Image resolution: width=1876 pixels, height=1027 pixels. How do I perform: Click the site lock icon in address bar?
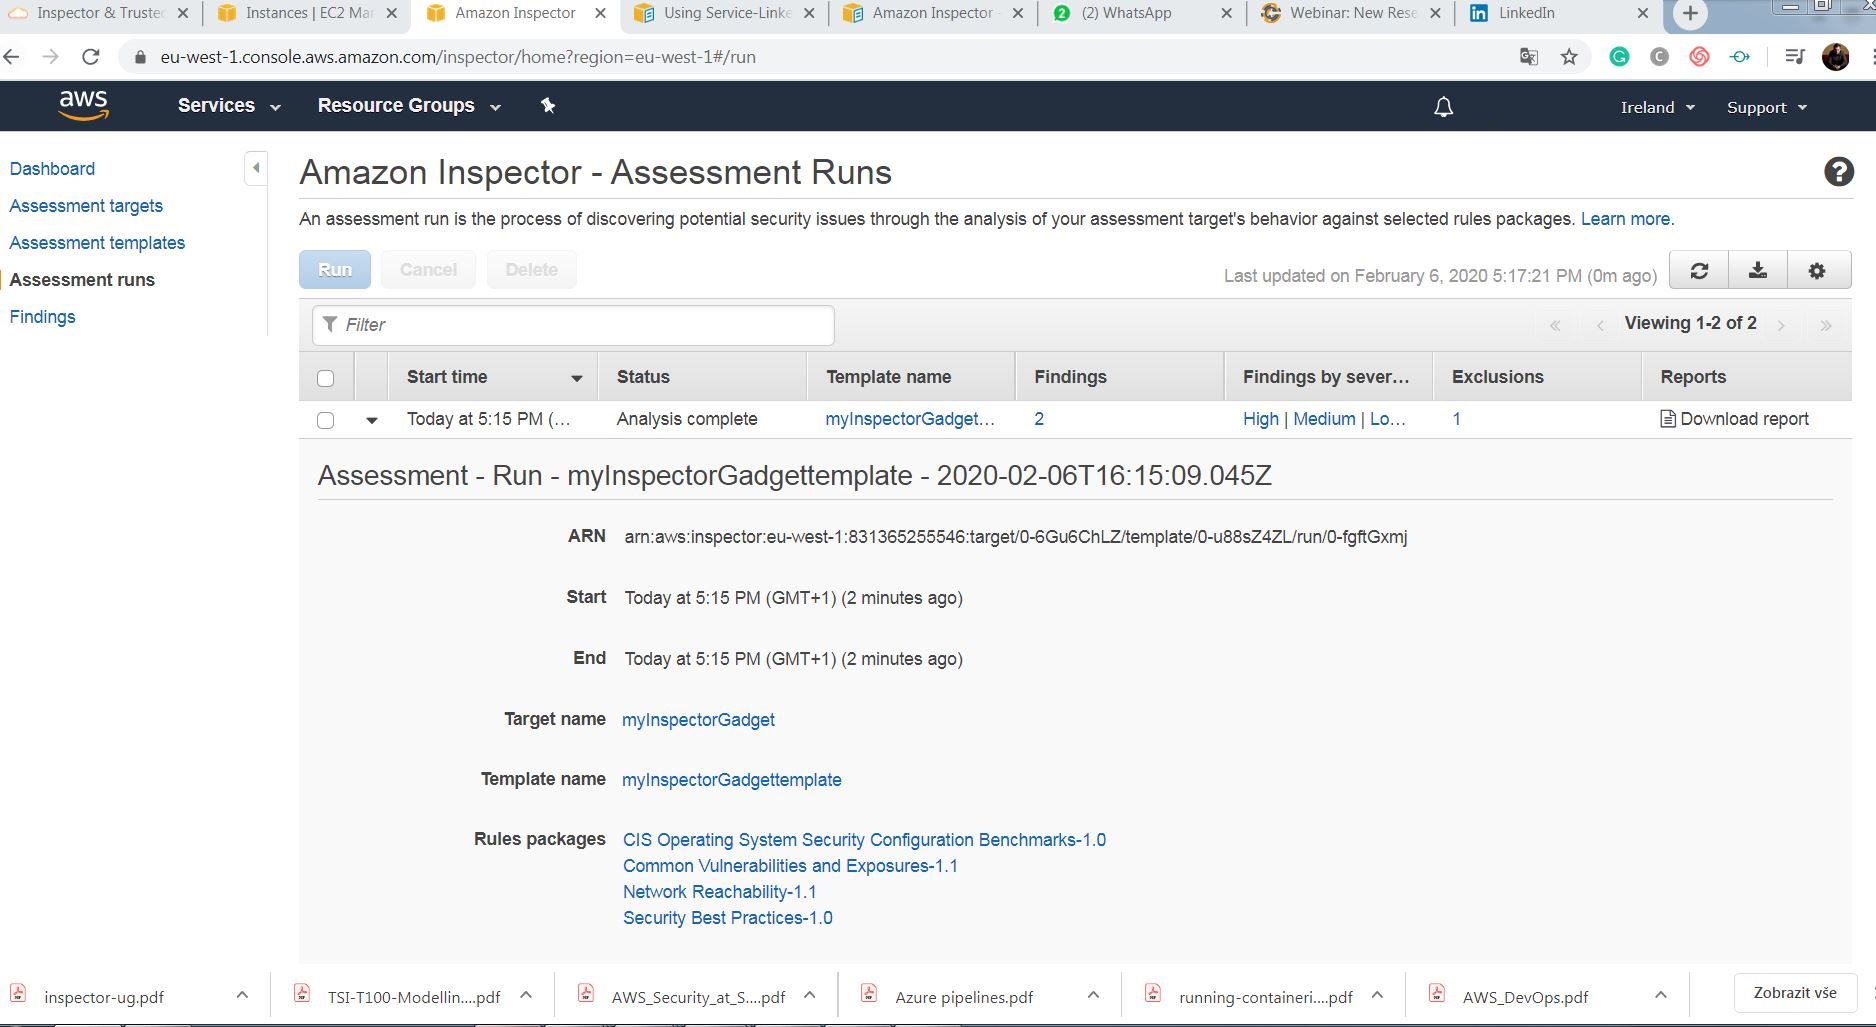(140, 57)
